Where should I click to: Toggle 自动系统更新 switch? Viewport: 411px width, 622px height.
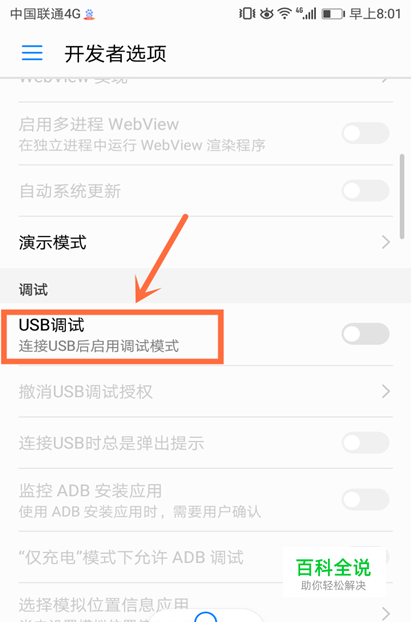pyautogui.click(x=365, y=191)
